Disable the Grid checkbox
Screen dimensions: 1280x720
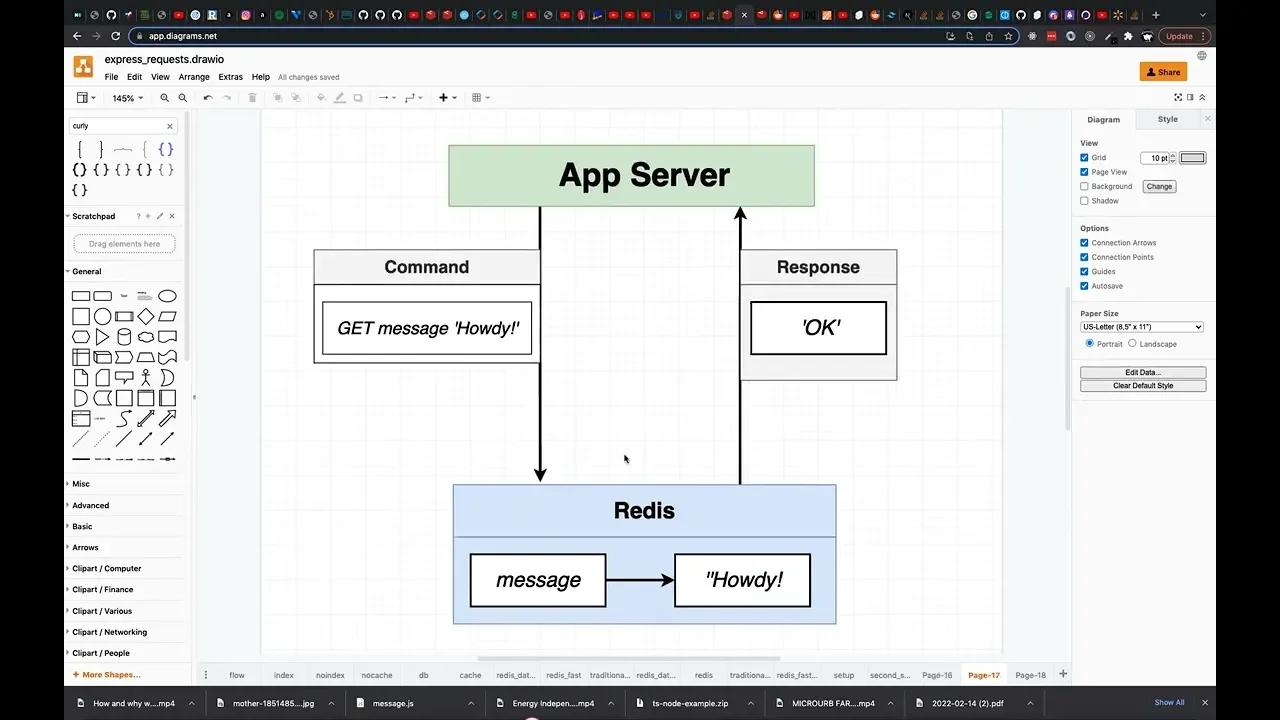(x=1084, y=157)
